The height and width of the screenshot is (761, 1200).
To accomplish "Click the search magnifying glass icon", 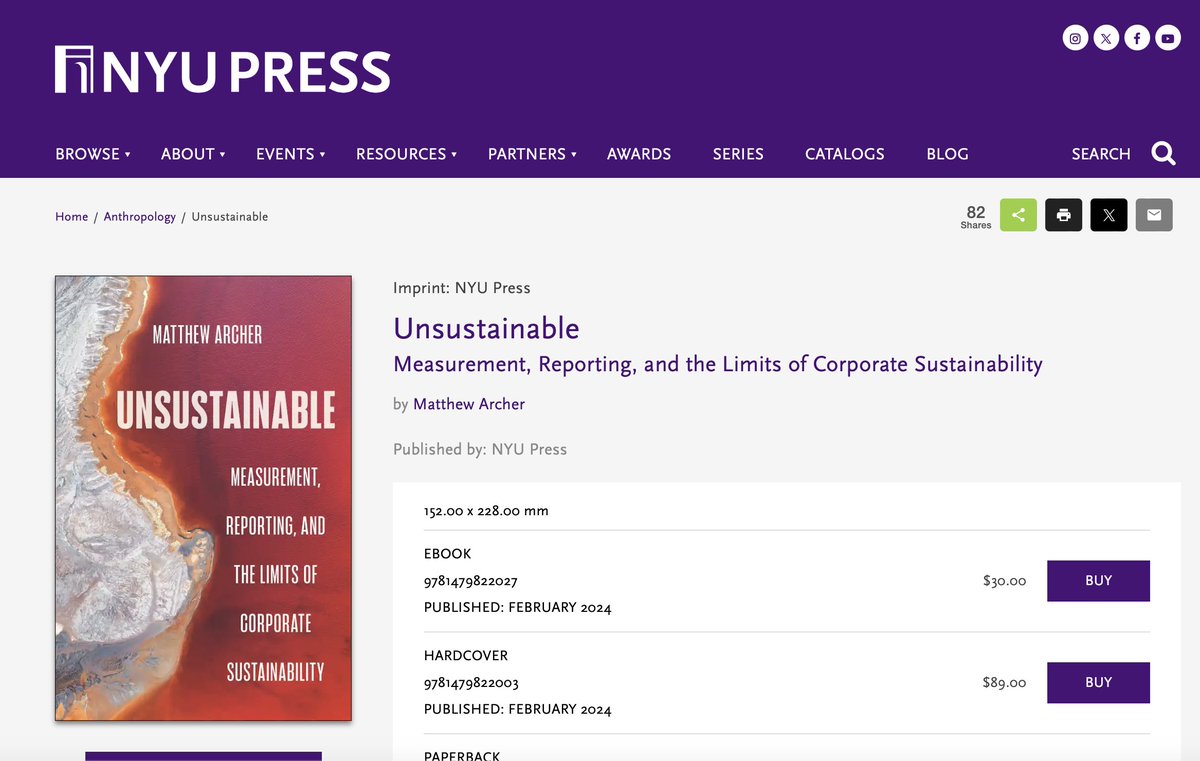I will click(1163, 153).
